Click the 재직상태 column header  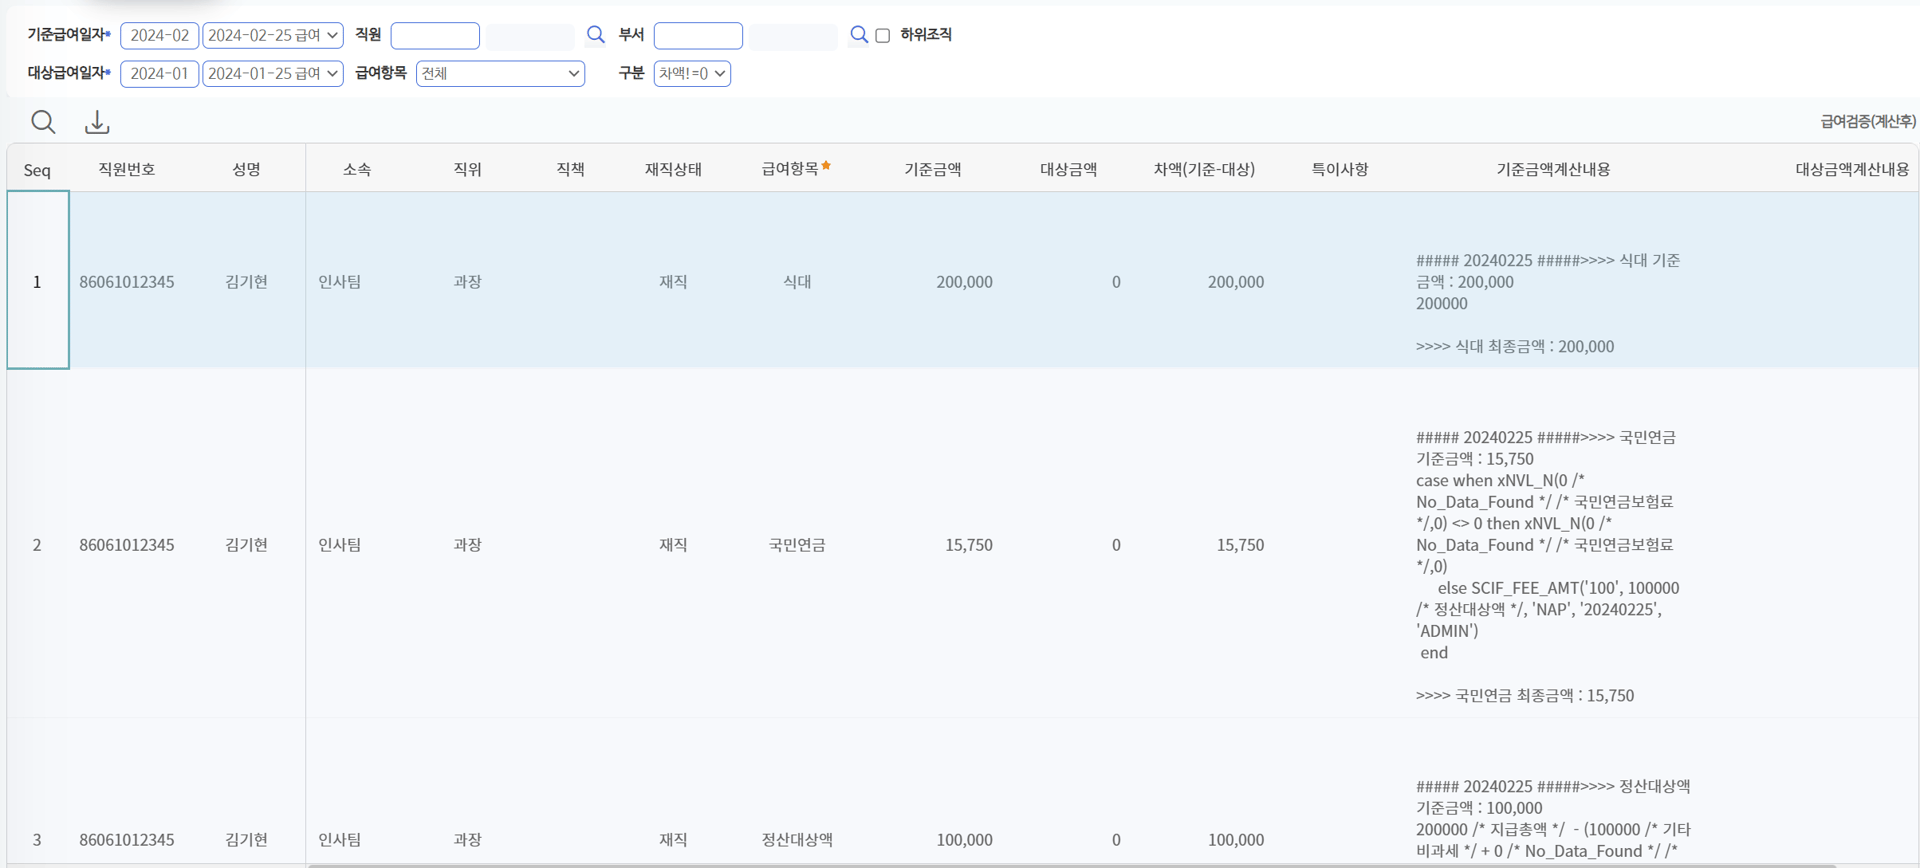click(x=673, y=169)
